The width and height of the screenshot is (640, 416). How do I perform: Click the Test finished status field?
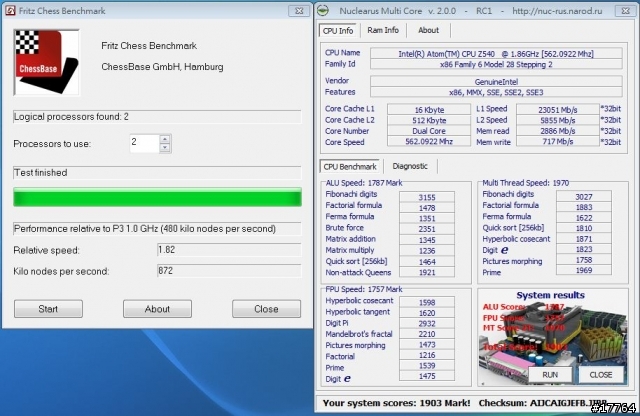coord(158,173)
